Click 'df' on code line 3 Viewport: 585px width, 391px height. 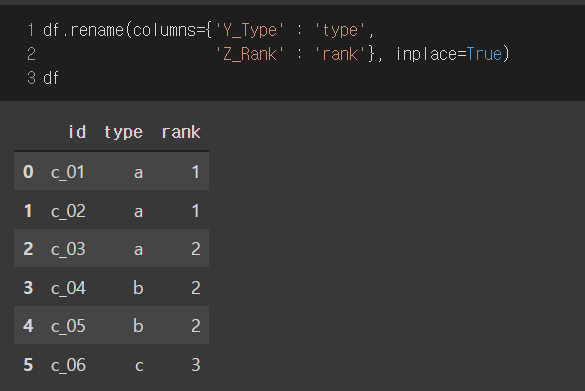tap(51, 78)
